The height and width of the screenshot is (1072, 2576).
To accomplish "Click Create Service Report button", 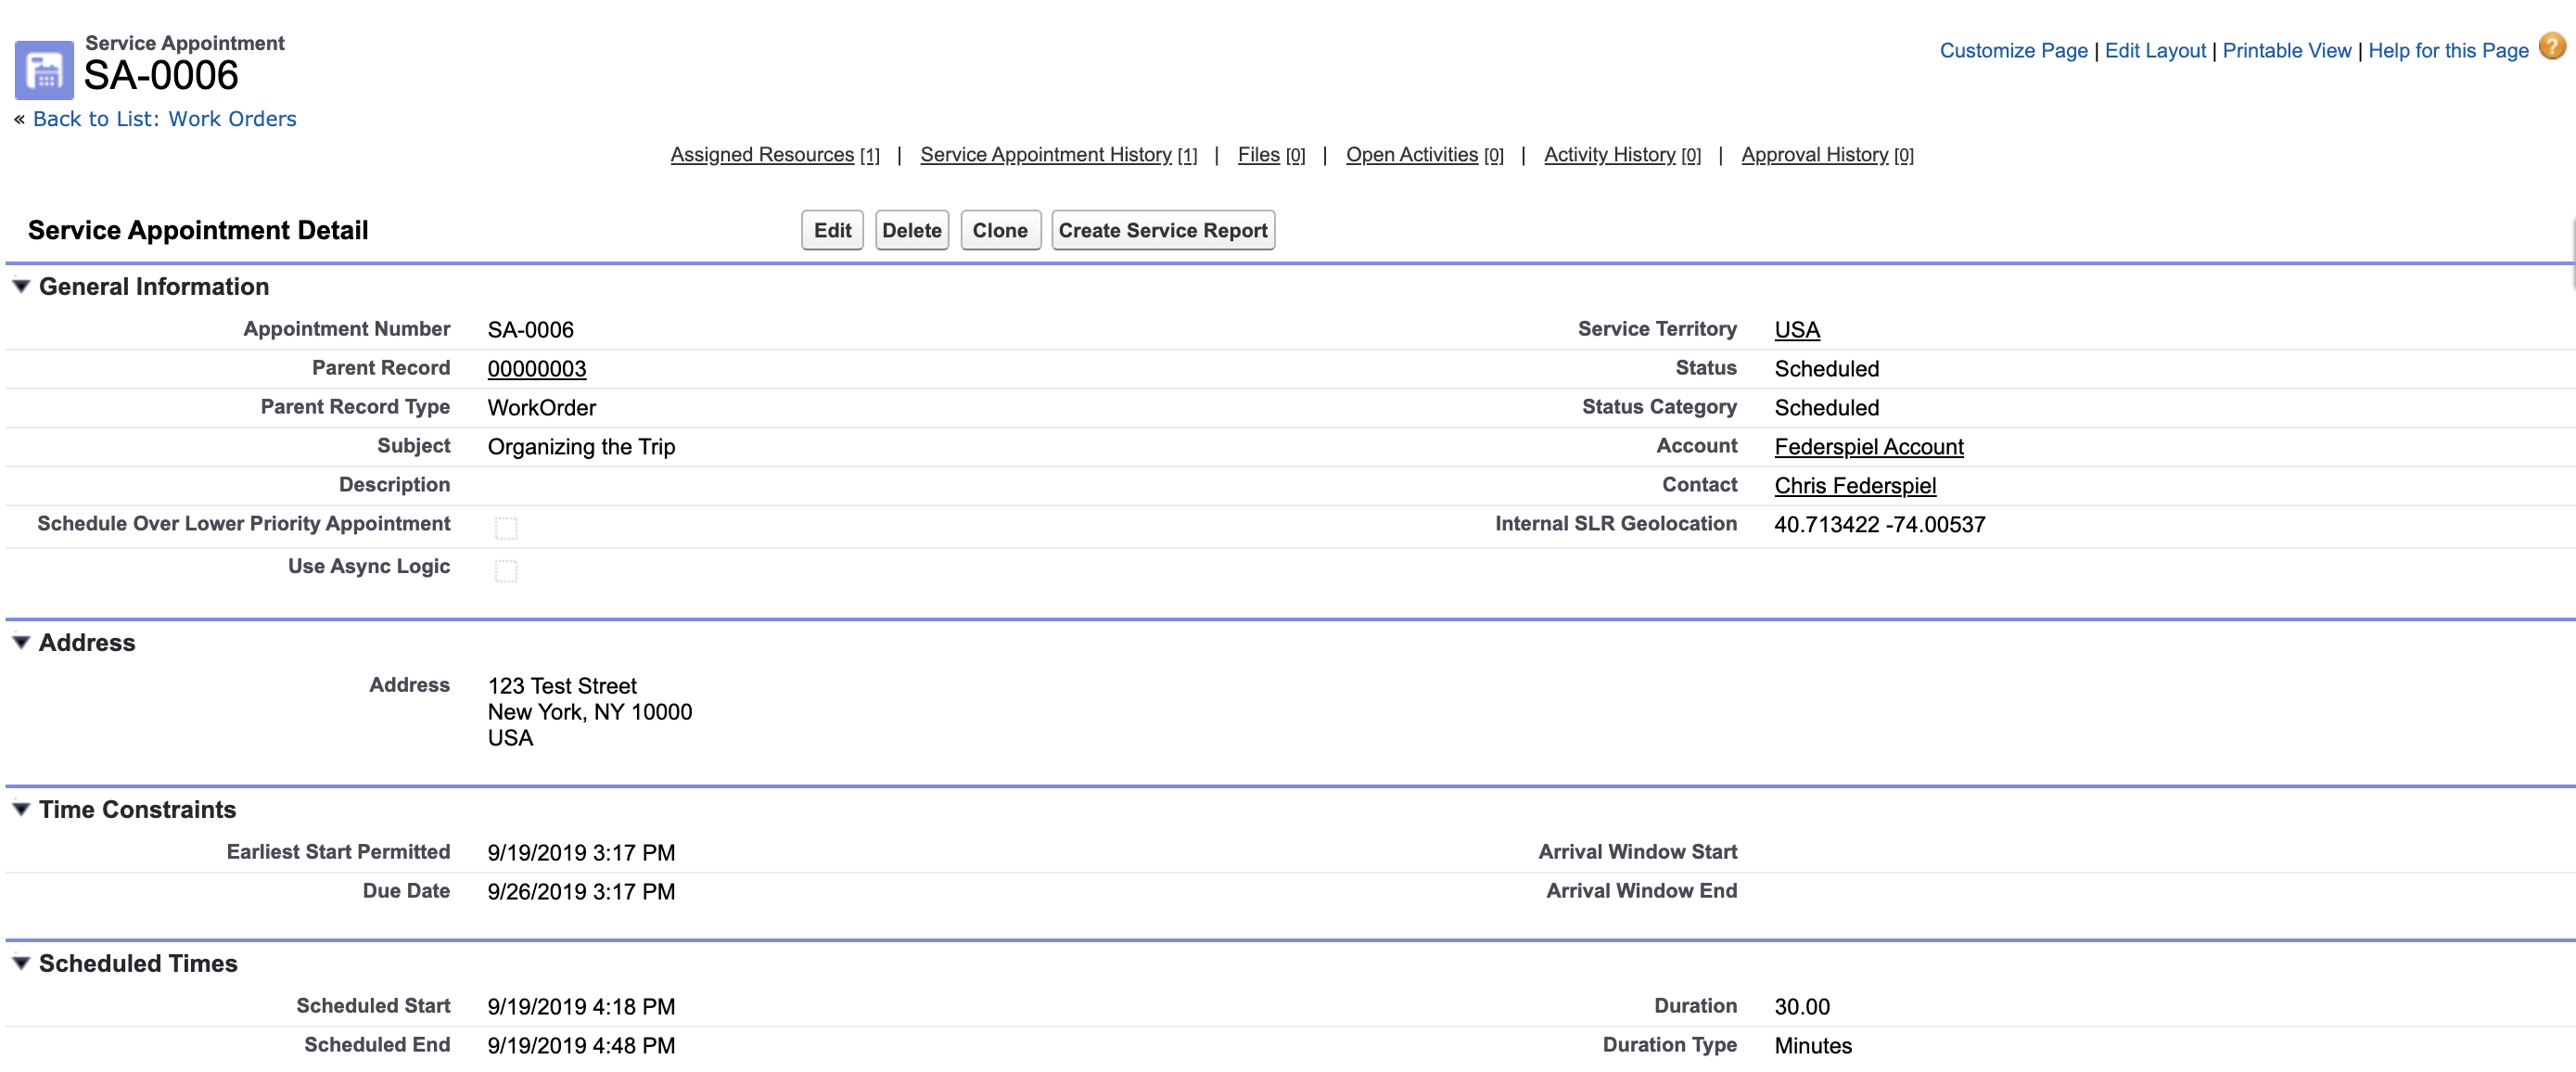I will (x=1162, y=231).
